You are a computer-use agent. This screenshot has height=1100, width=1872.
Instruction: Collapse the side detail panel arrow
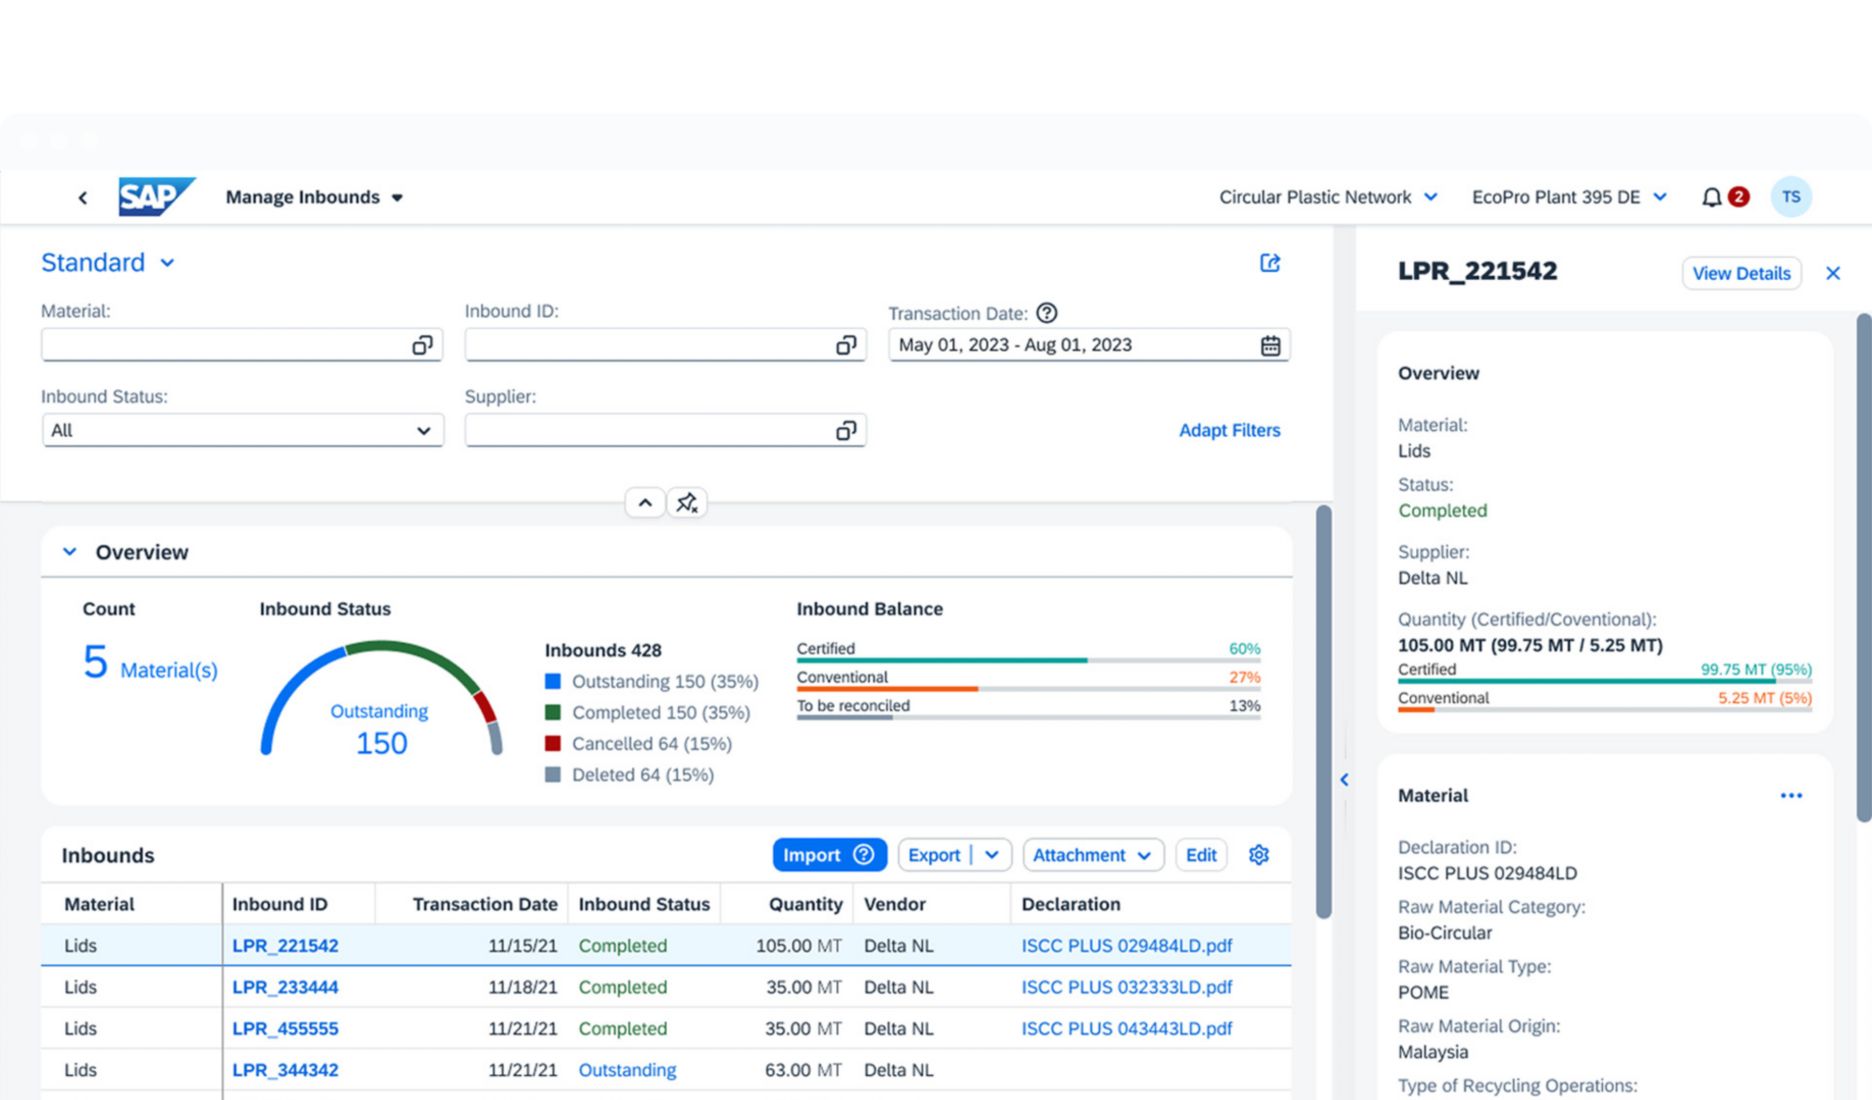click(1344, 780)
